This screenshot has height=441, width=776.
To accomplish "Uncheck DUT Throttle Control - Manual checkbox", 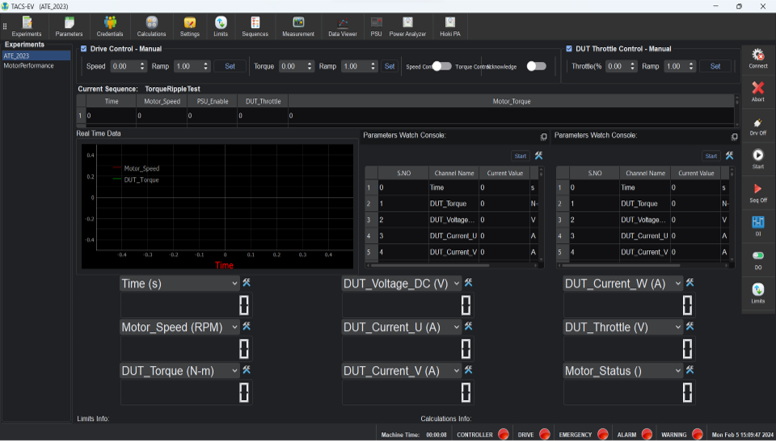I will 569,48.
